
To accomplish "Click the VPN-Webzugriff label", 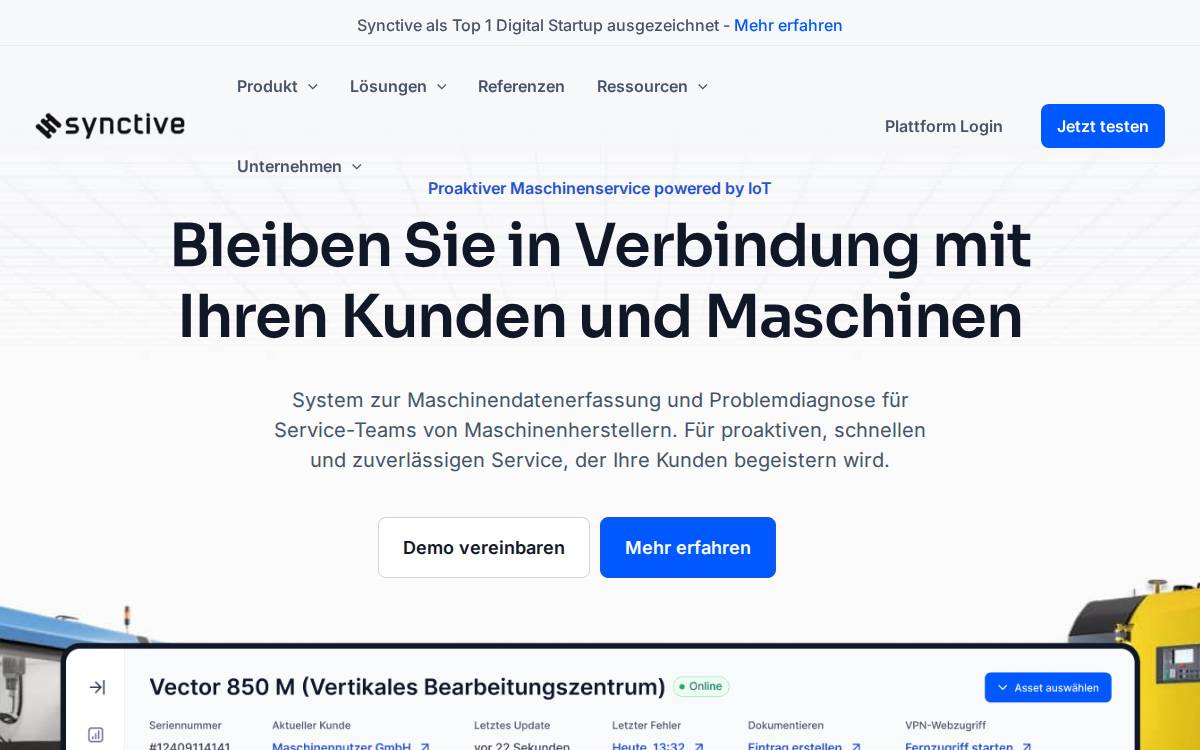I will tap(945, 725).
